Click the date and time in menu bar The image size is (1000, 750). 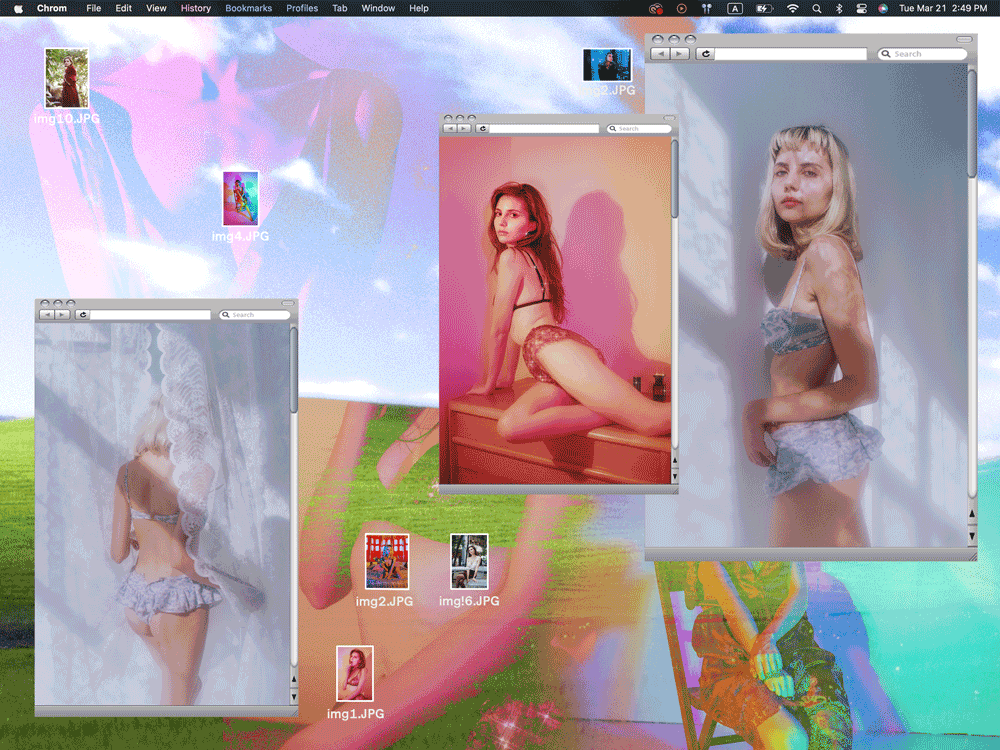946,8
